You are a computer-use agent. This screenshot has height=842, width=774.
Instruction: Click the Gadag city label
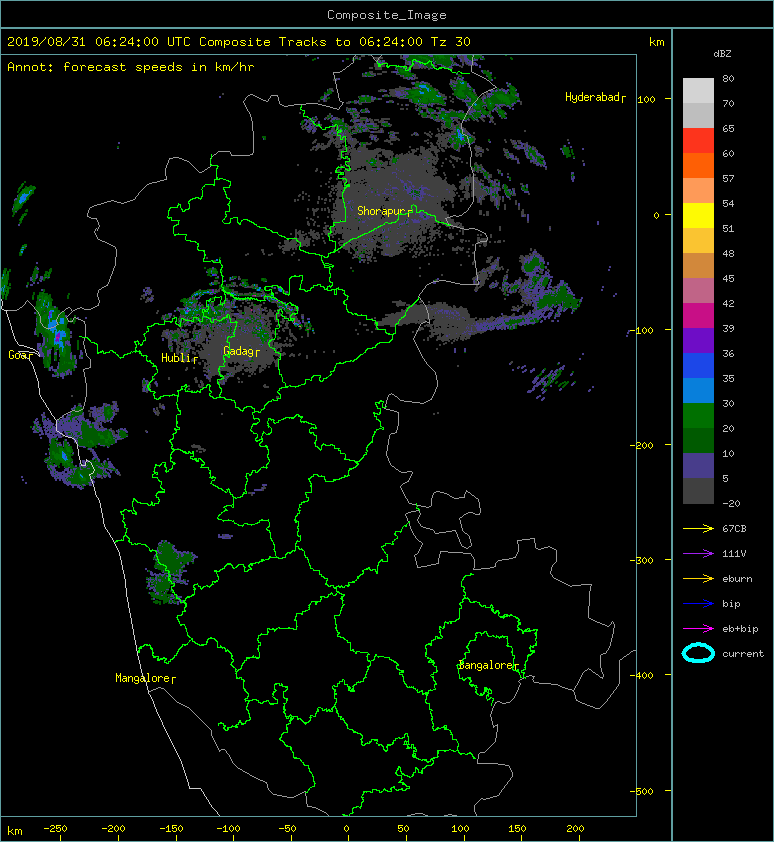click(x=239, y=351)
